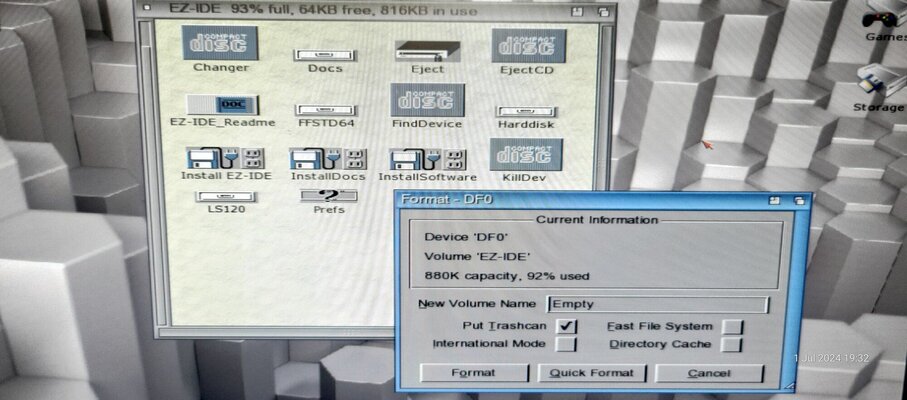Launch the InstallDocs installer icon
907x400 pixels.
tap(328, 158)
